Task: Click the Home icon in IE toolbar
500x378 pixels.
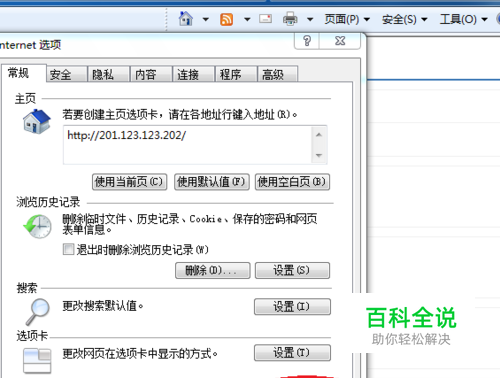Action: (186, 19)
